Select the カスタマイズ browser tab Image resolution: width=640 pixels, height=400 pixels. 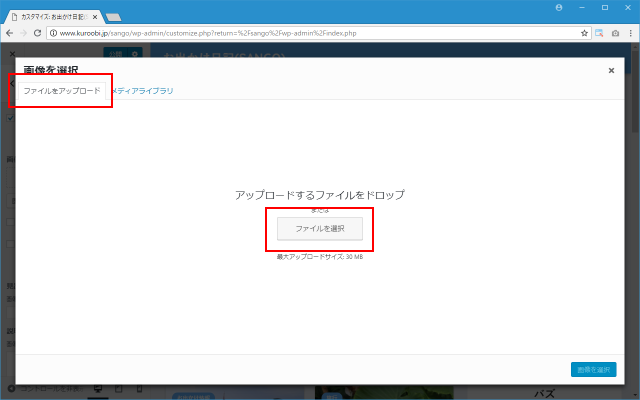53,17
